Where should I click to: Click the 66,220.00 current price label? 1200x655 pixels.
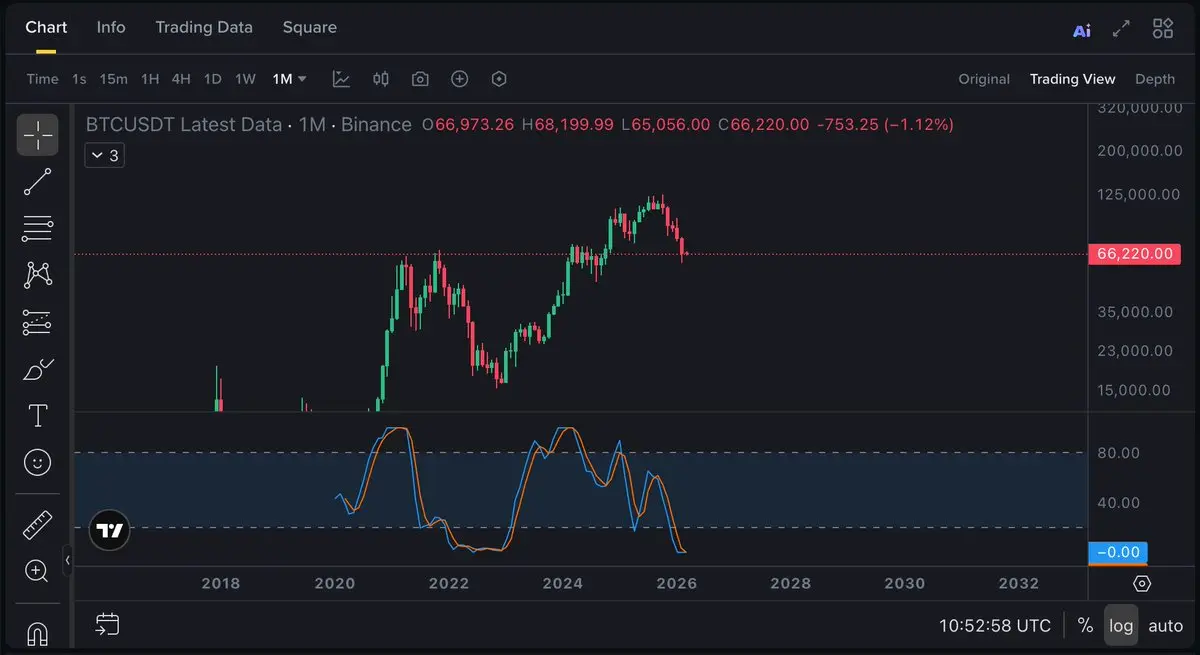1134,254
